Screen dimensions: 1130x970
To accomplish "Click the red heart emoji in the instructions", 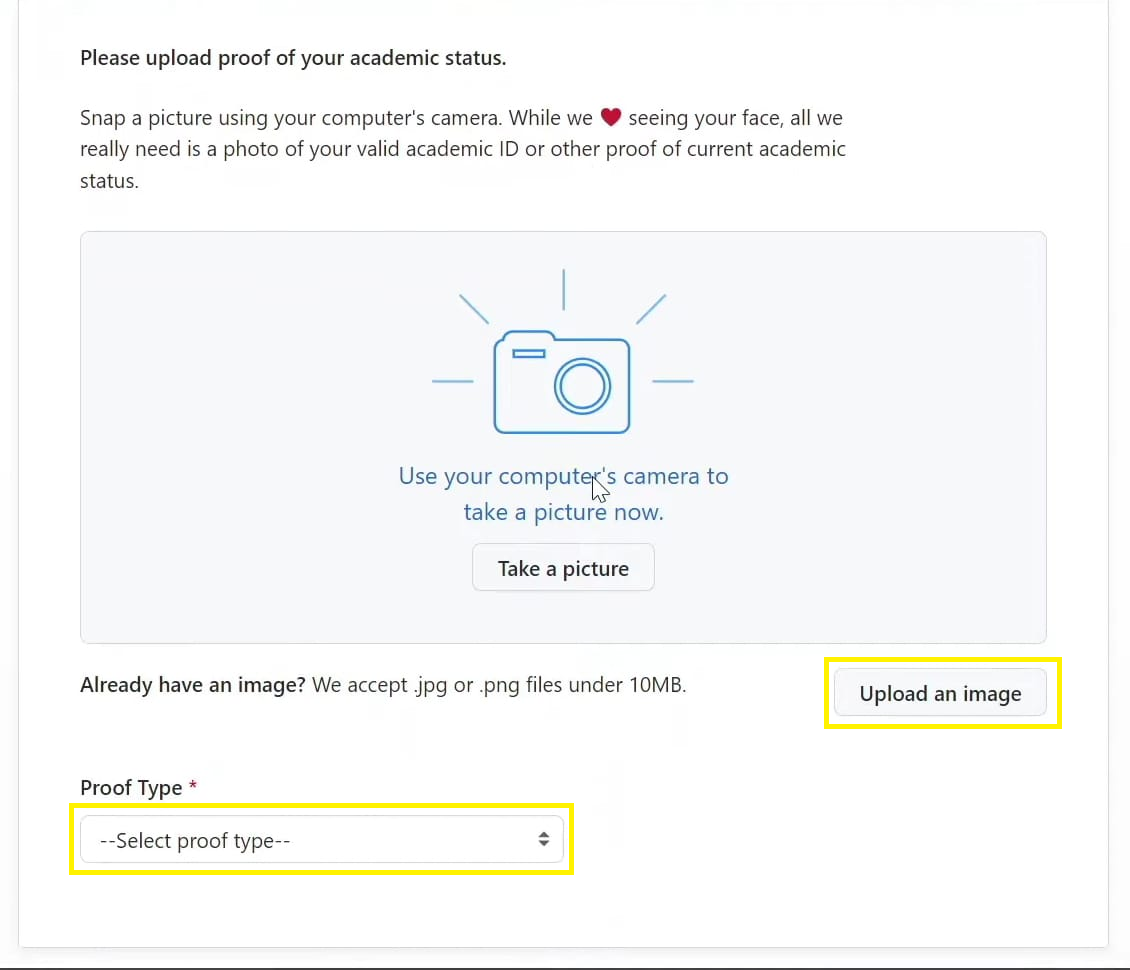I will tap(611, 118).
